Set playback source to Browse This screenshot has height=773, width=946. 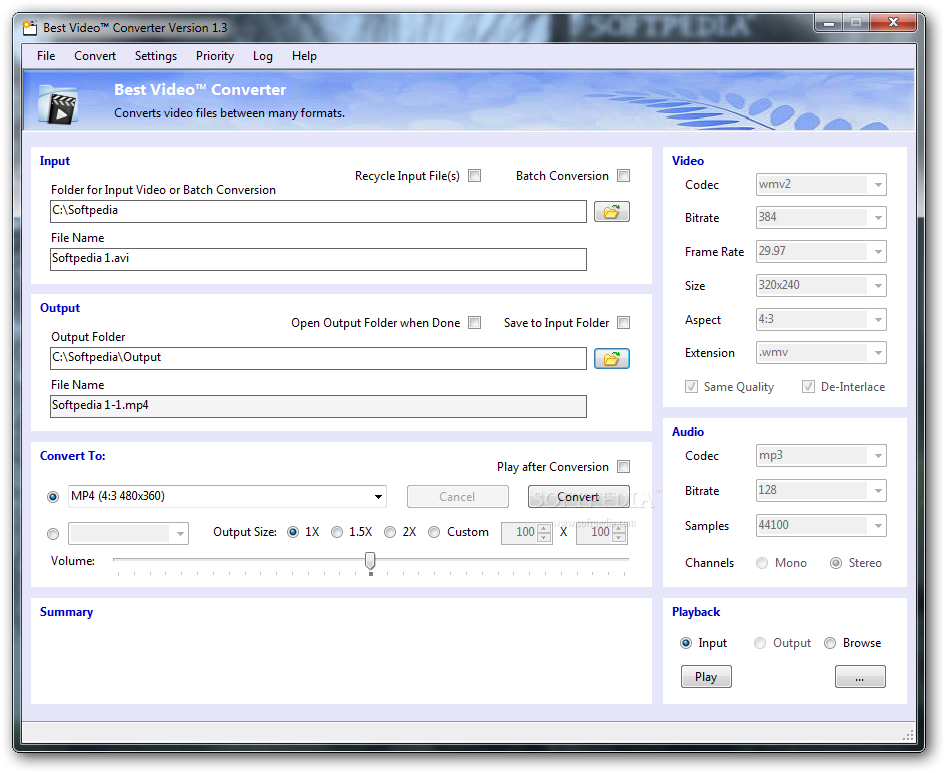(830, 643)
